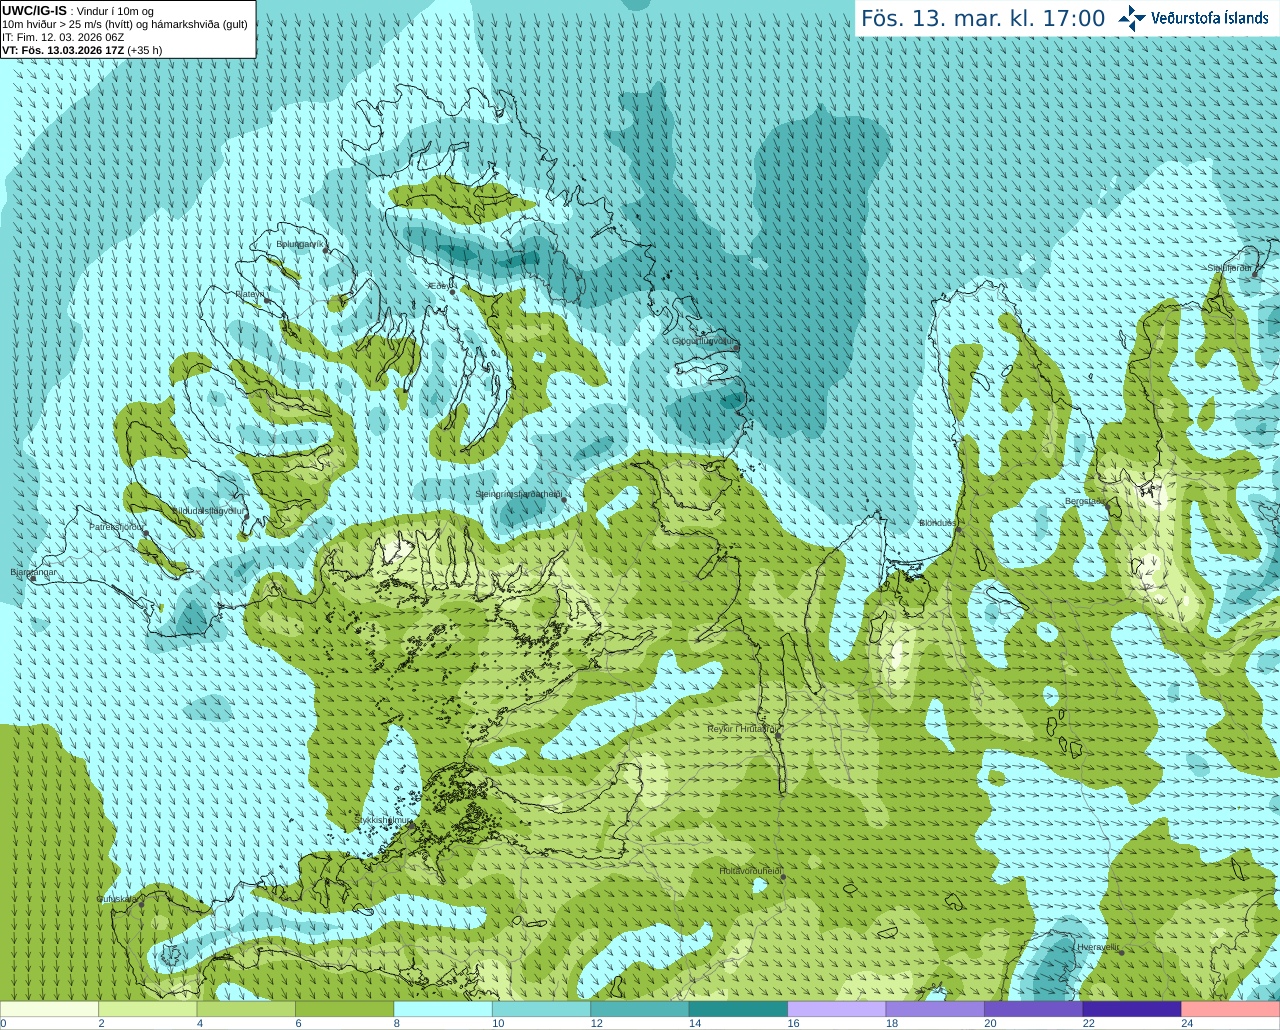Select the 'Fös. 13. mar. kl. 17:00' timestamp
Screen dimensions: 1280x1030
point(983,19)
